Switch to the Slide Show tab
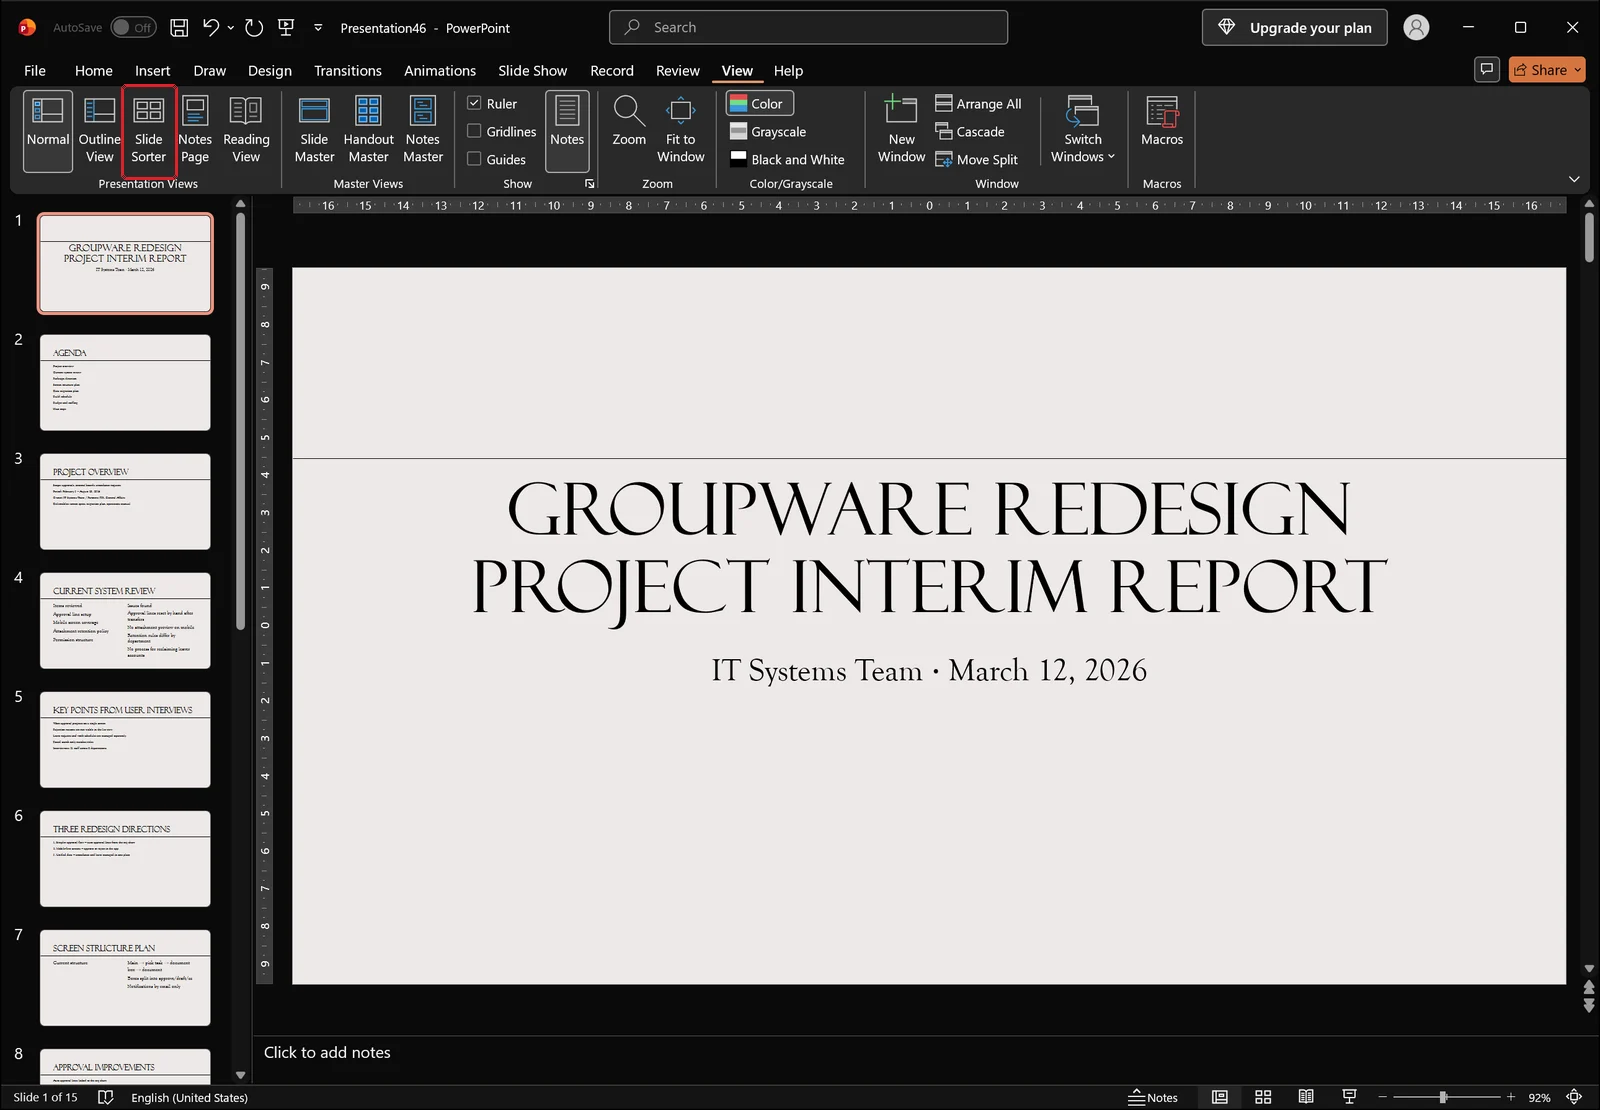The width and height of the screenshot is (1600, 1110). click(x=533, y=71)
